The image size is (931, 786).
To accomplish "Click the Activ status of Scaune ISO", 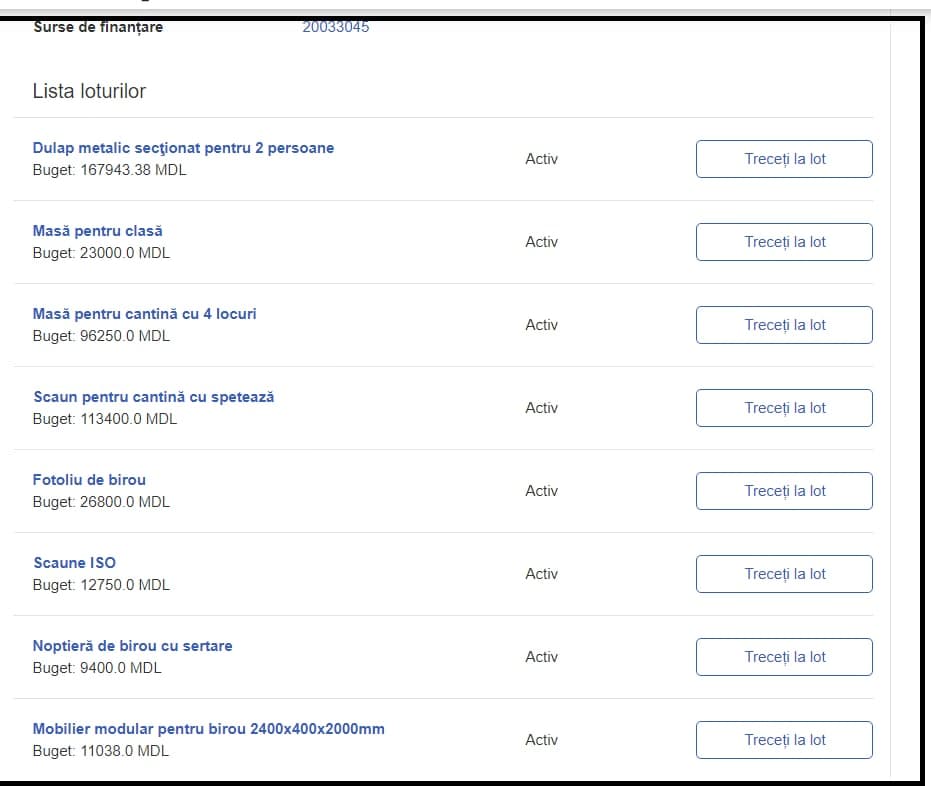I will point(541,574).
